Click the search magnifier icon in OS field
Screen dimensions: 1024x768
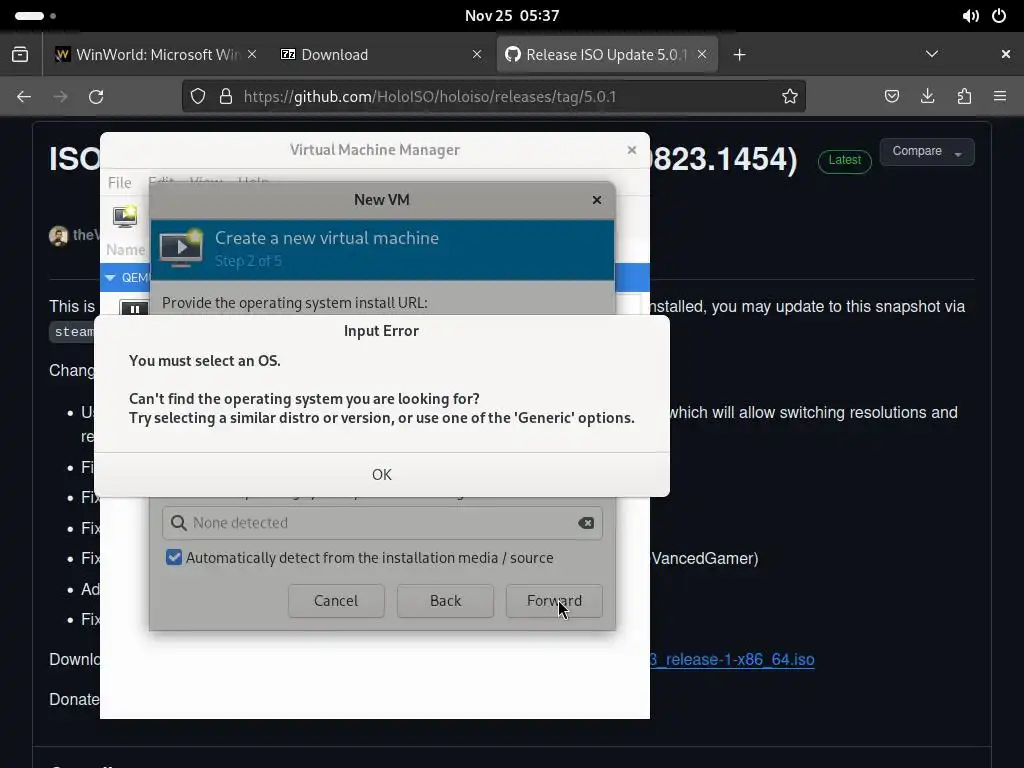(178, 522)
